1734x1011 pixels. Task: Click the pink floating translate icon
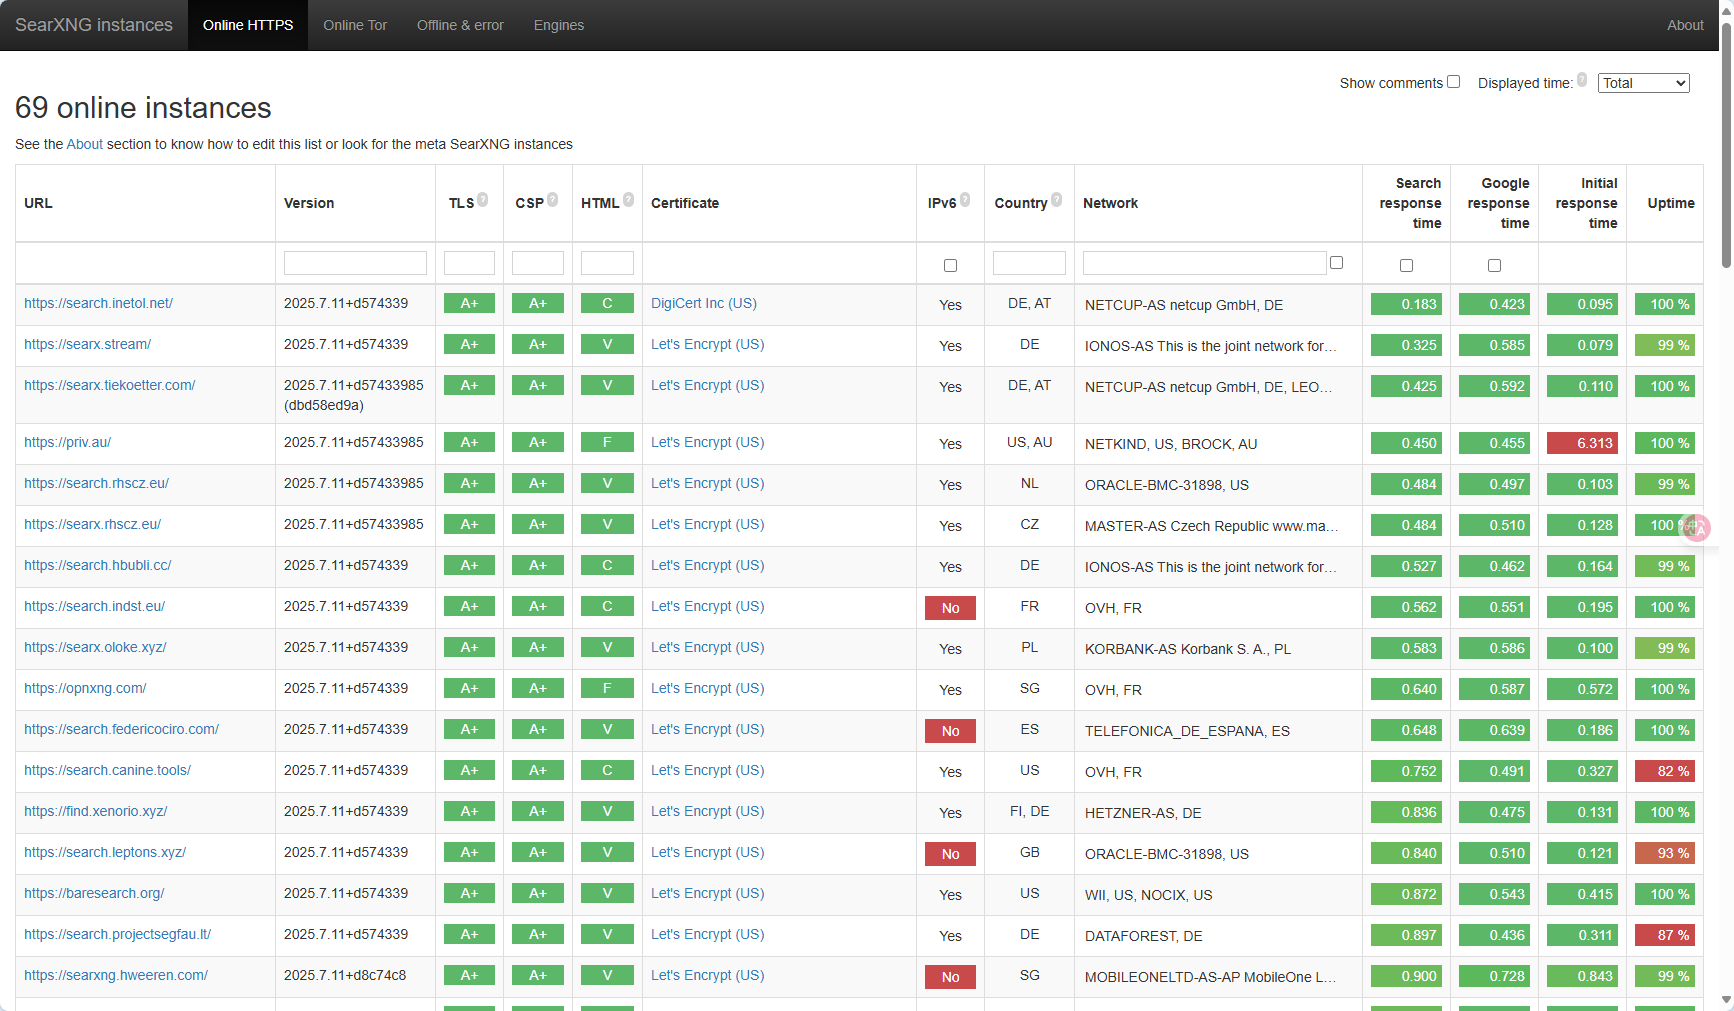point(1696,527)
